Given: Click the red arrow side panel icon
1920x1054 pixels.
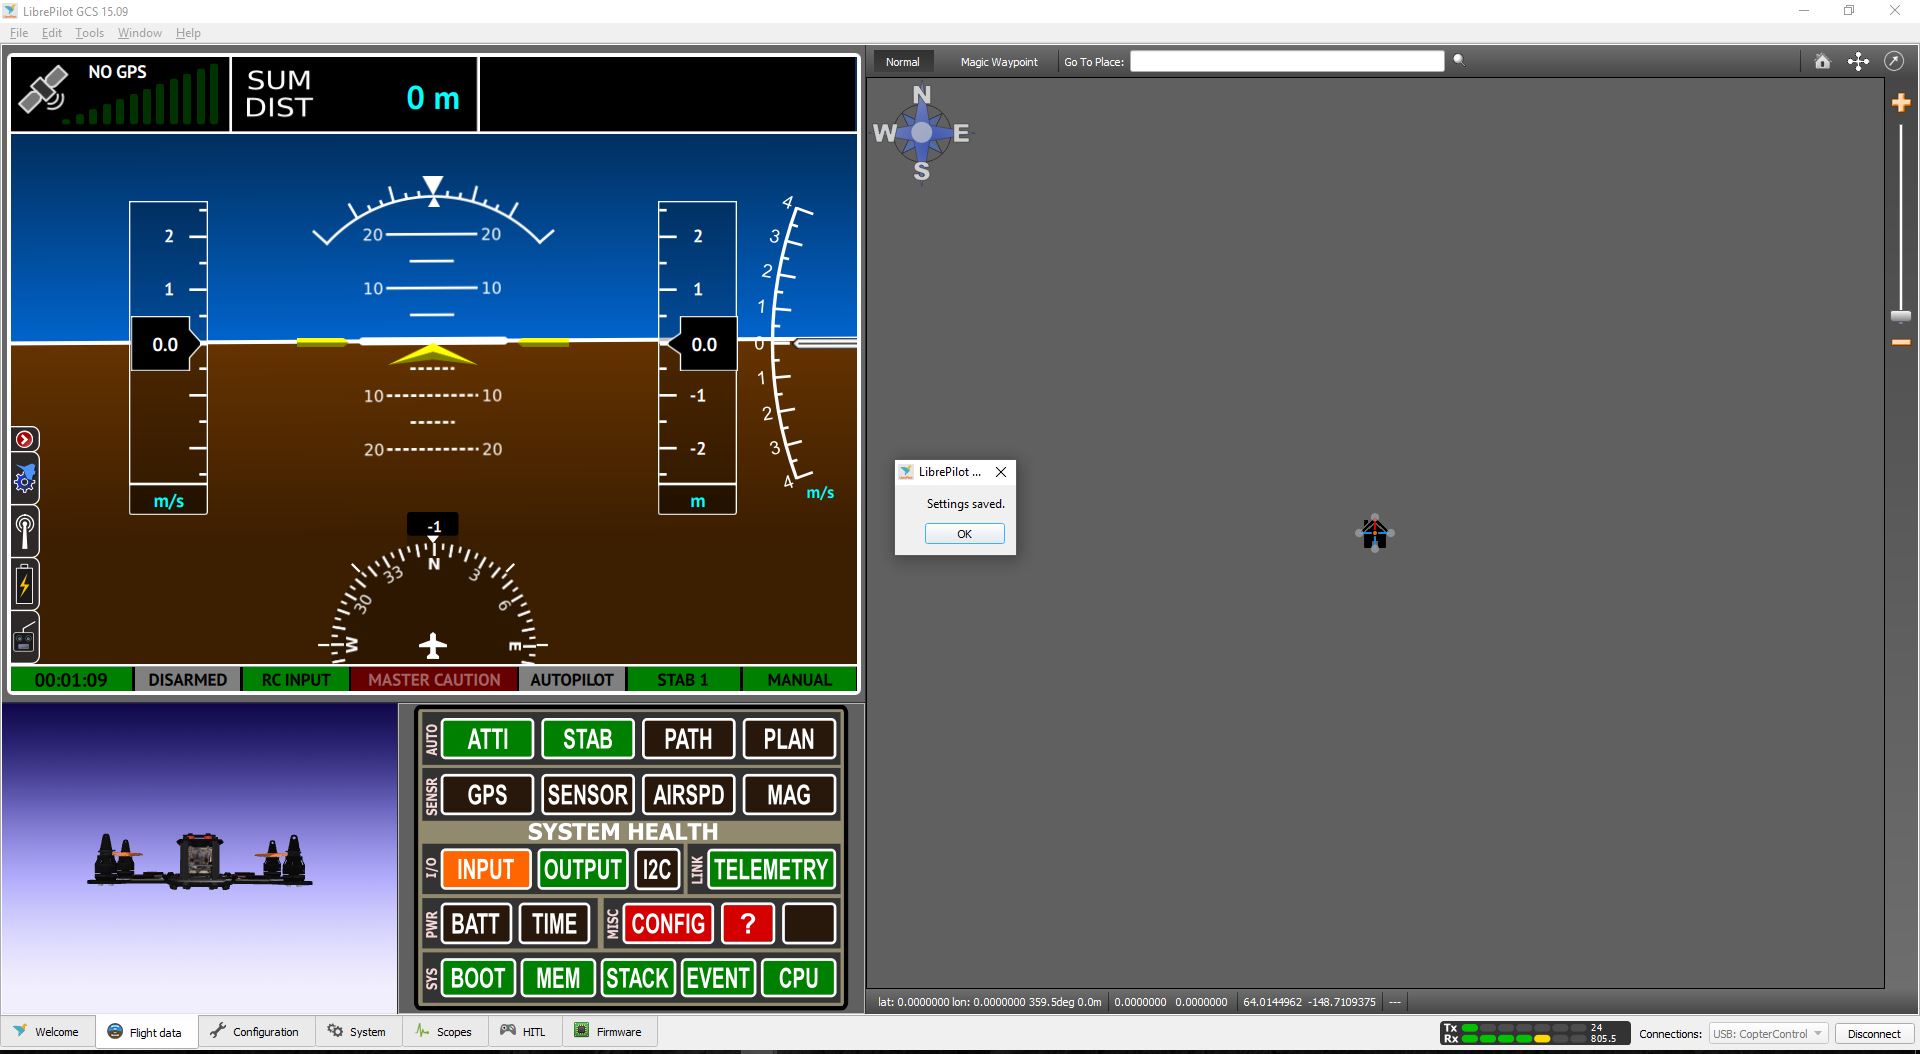Looking at the screenshot, I should coord(25,439).
